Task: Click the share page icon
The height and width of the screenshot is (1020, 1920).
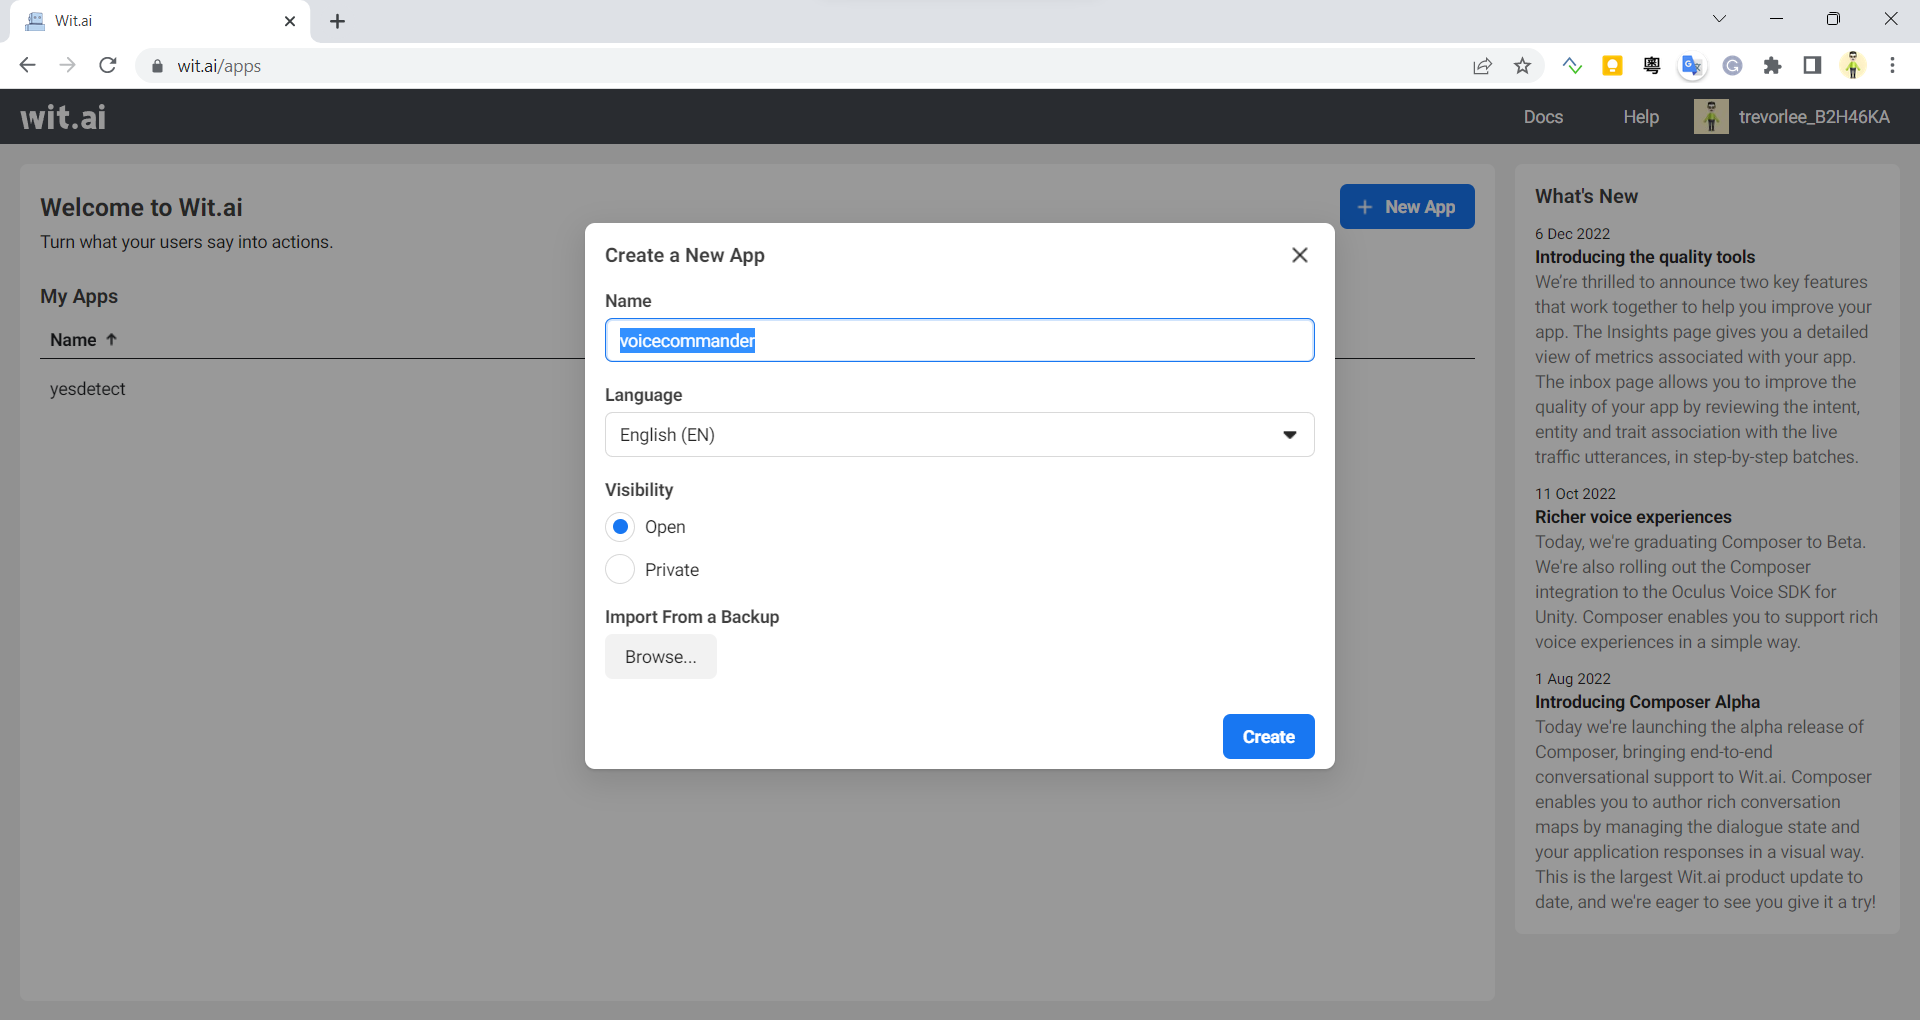Action: [1482, 66]
